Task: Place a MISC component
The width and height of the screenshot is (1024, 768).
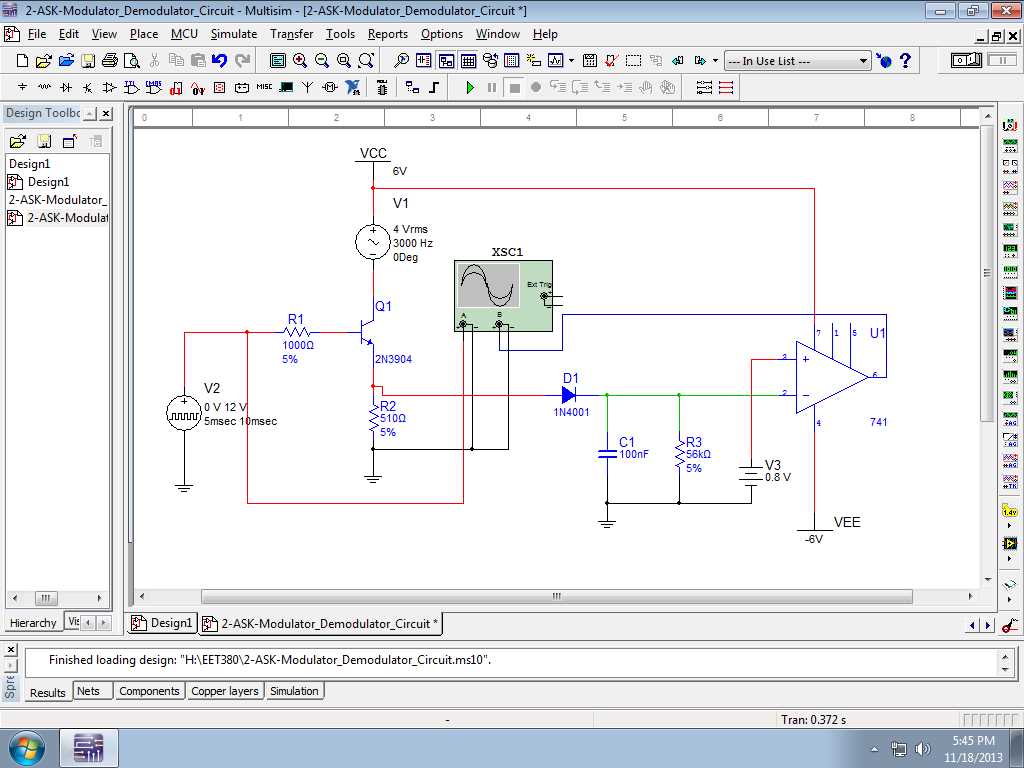Action: pyautogui.click(x=264, y=86)
